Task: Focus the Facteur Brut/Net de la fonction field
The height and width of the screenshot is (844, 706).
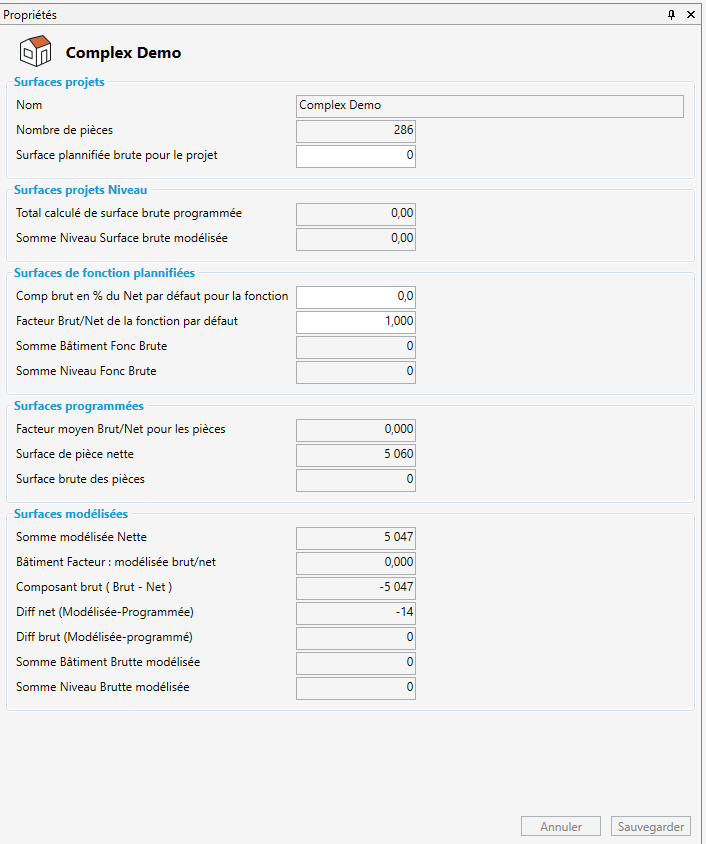Action: click(356, 322)
